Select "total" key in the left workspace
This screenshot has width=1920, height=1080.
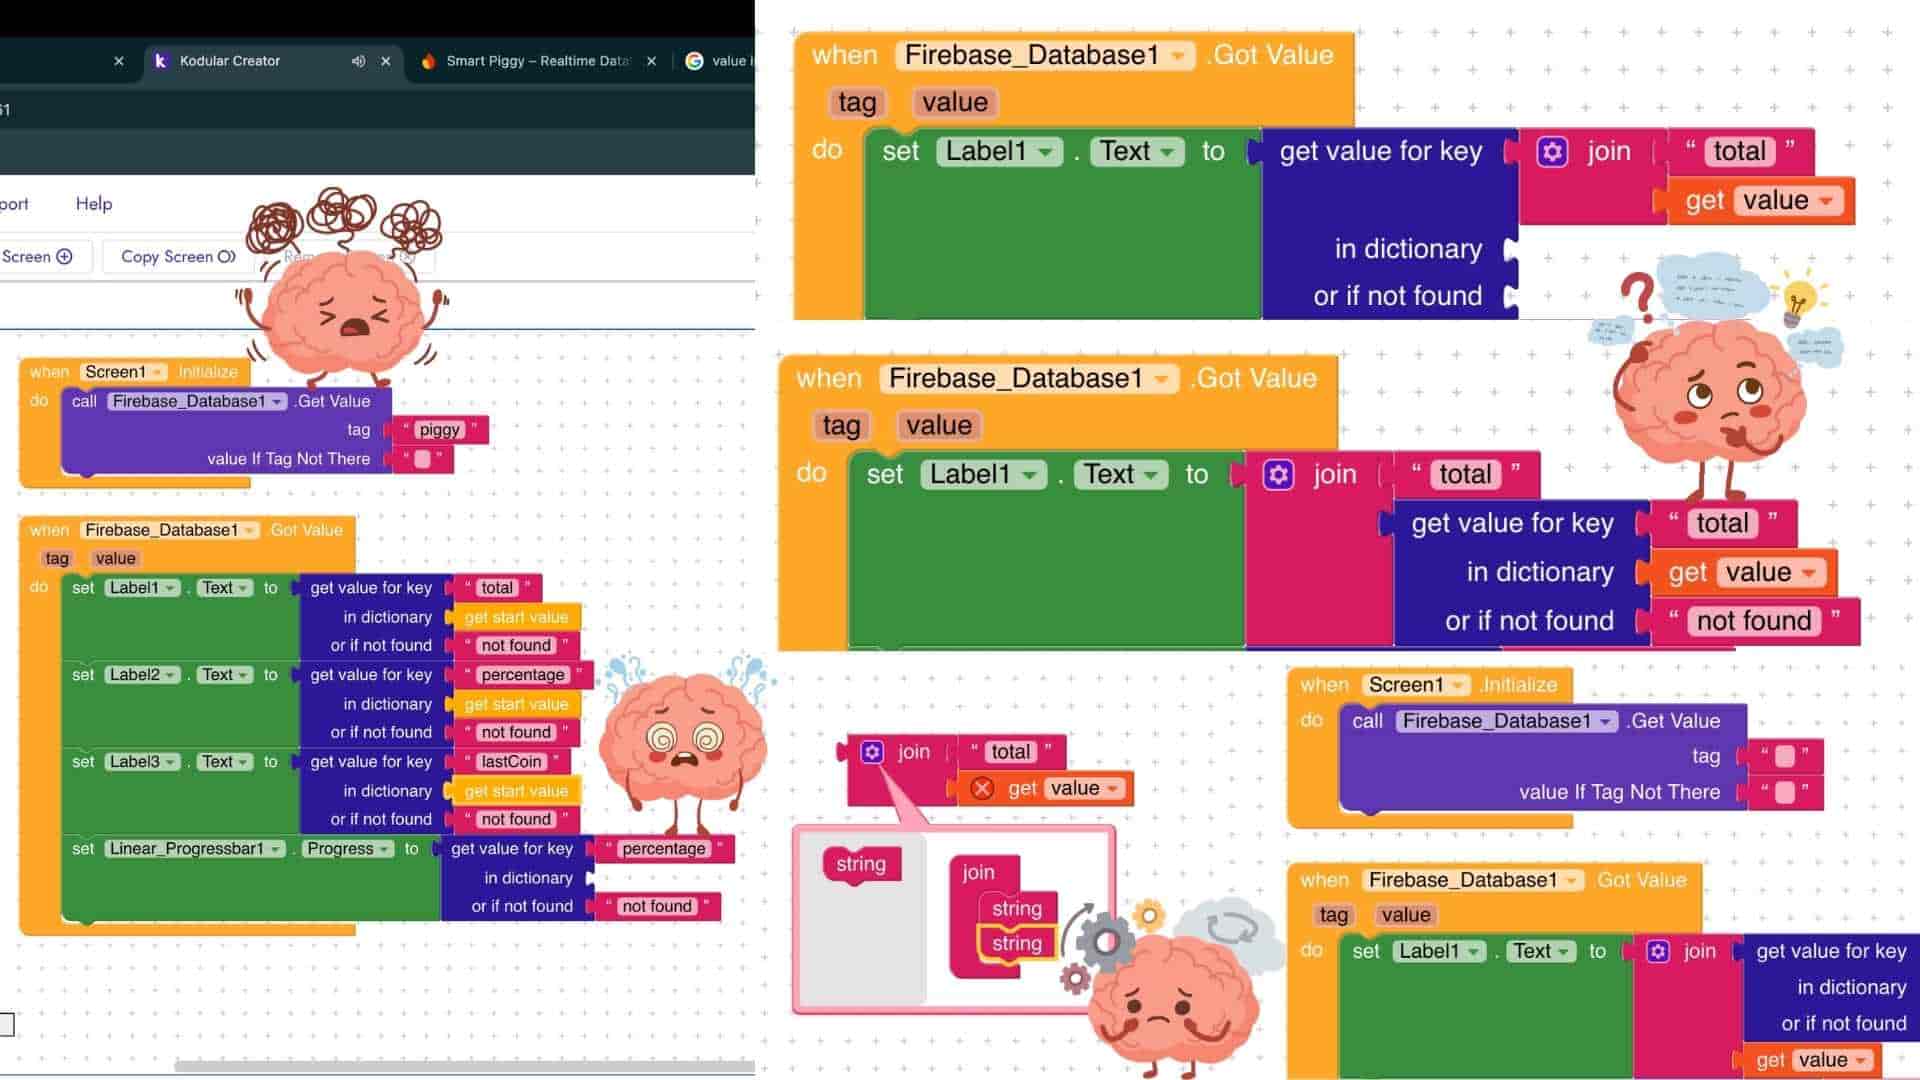(x=497, y=588)
